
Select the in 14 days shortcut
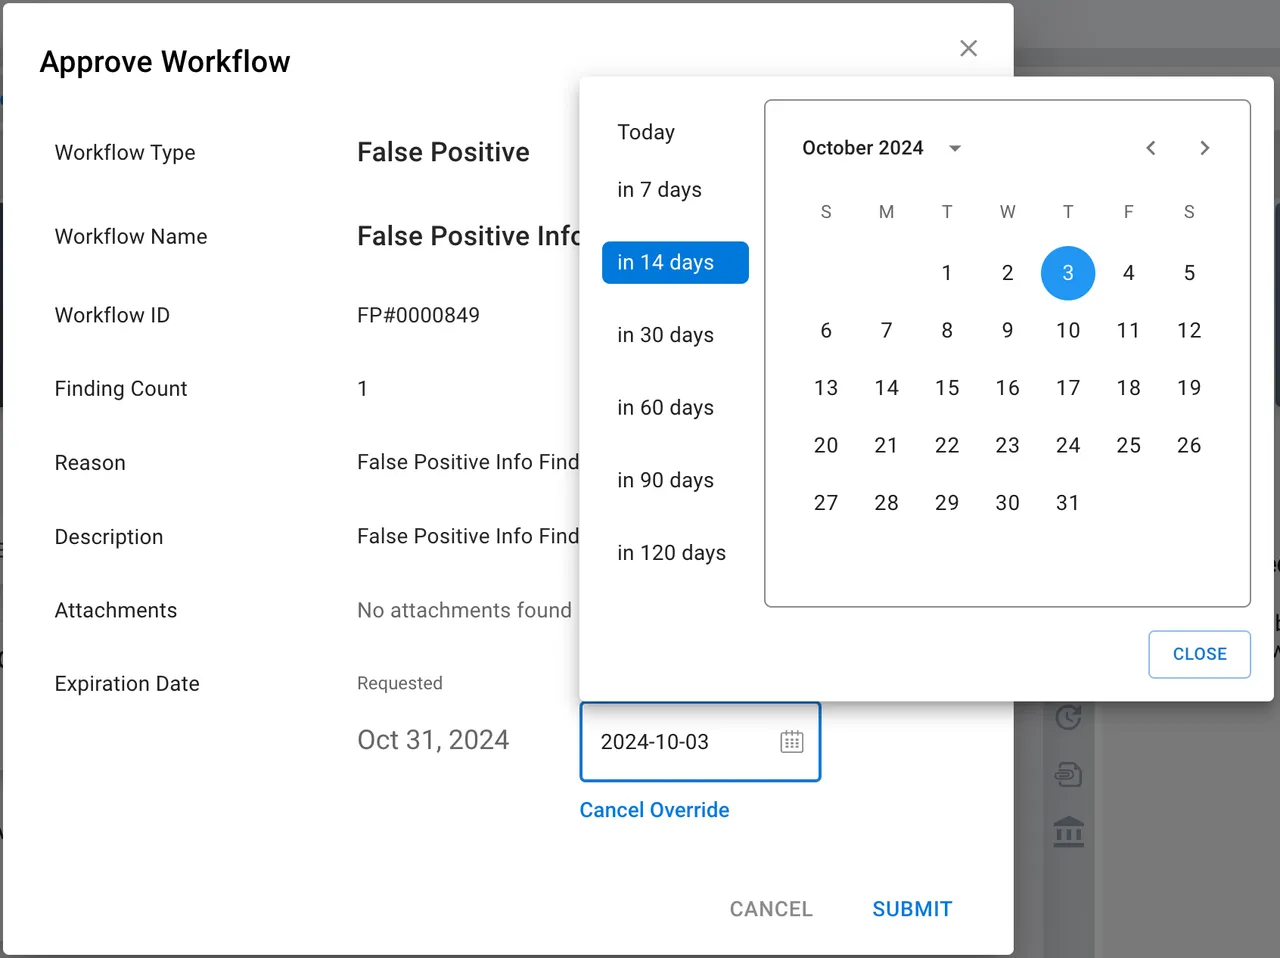coord(675,262)
